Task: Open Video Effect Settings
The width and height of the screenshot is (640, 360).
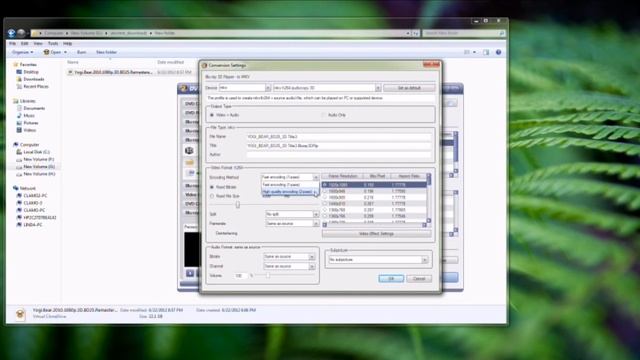Action: click(376, 234)
